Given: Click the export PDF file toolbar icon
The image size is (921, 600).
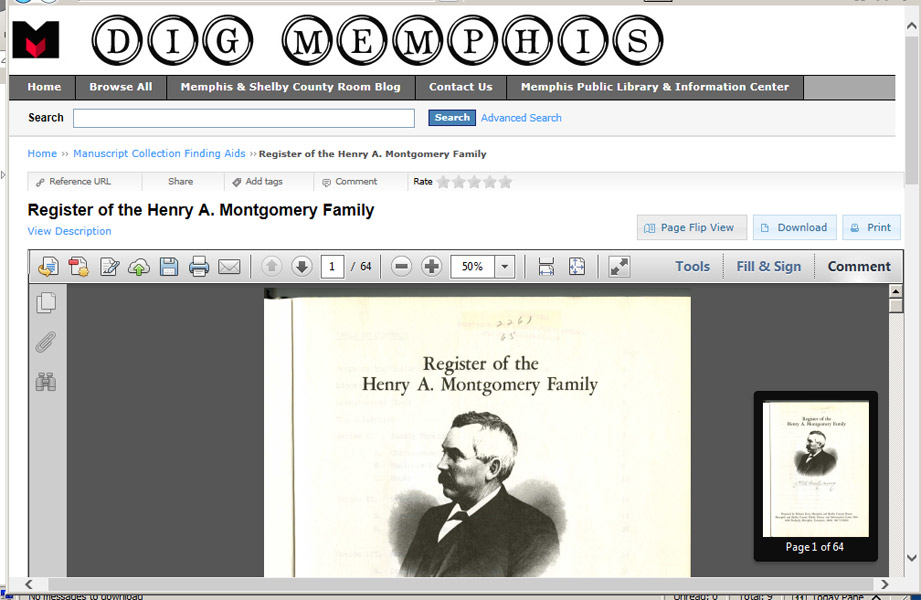Looking at the screenshot, I should (48, 267).
